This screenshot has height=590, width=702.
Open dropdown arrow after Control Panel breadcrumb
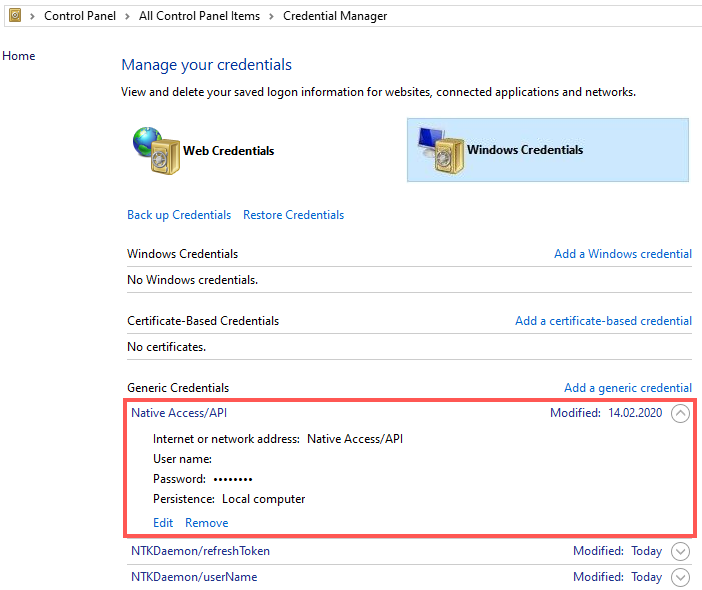tap(128, 17)
